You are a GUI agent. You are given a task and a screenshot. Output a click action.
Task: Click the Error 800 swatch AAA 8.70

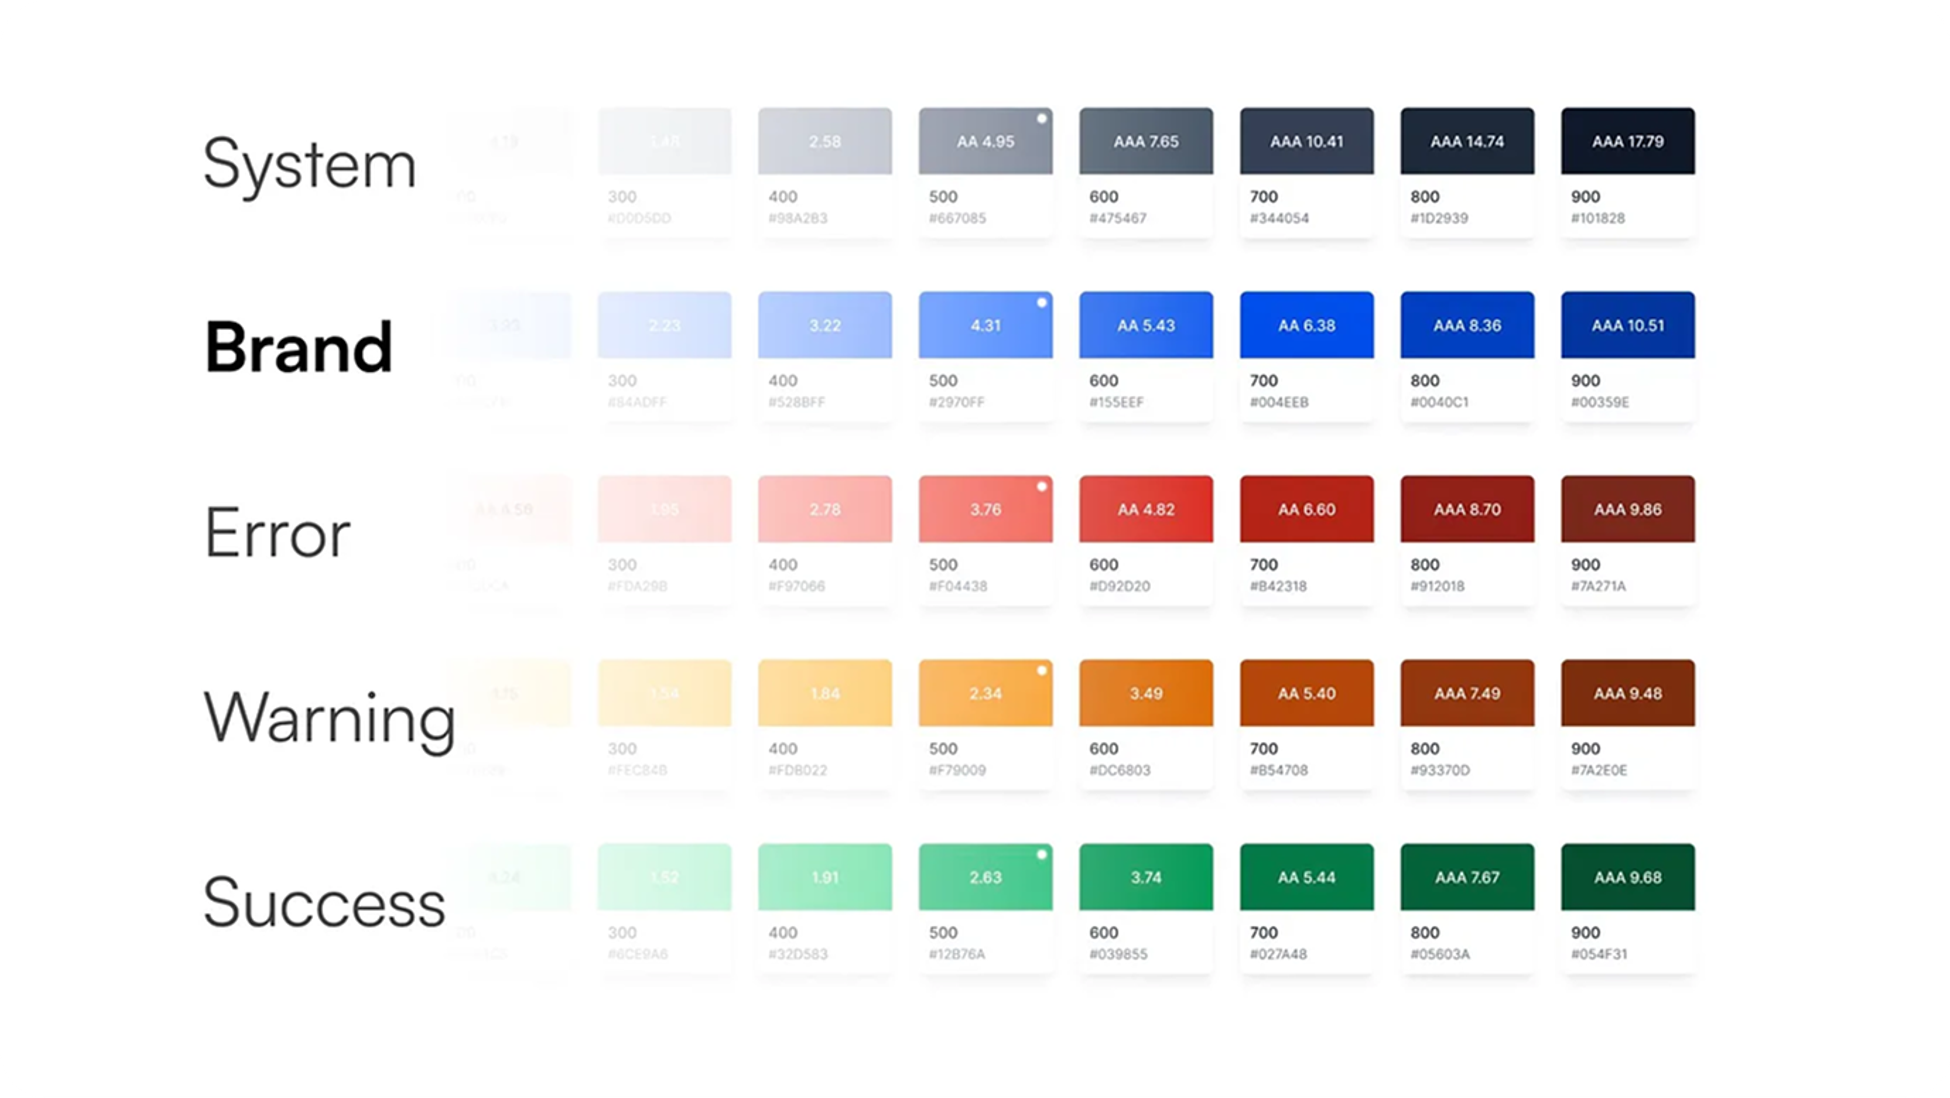[1467, 509]
